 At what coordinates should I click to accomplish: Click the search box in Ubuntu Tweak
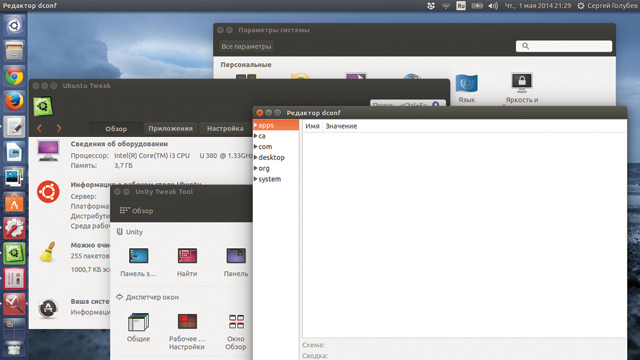pyautogui.click(x=407, y=104)
